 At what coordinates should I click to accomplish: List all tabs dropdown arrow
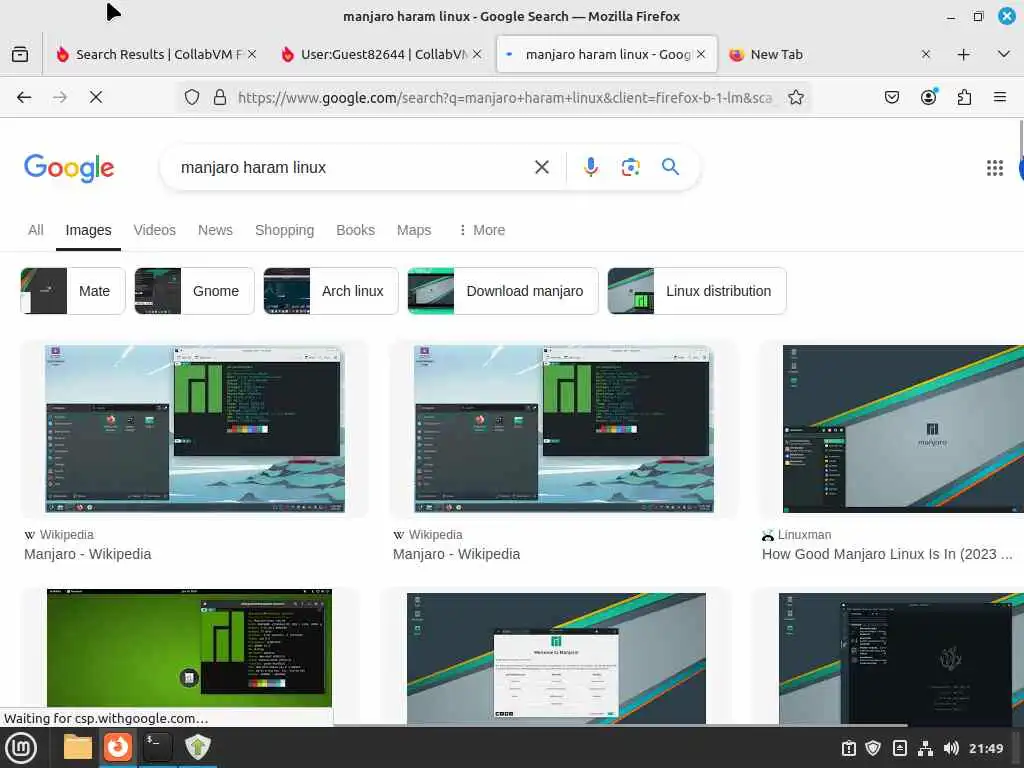tap(1004, 54)
